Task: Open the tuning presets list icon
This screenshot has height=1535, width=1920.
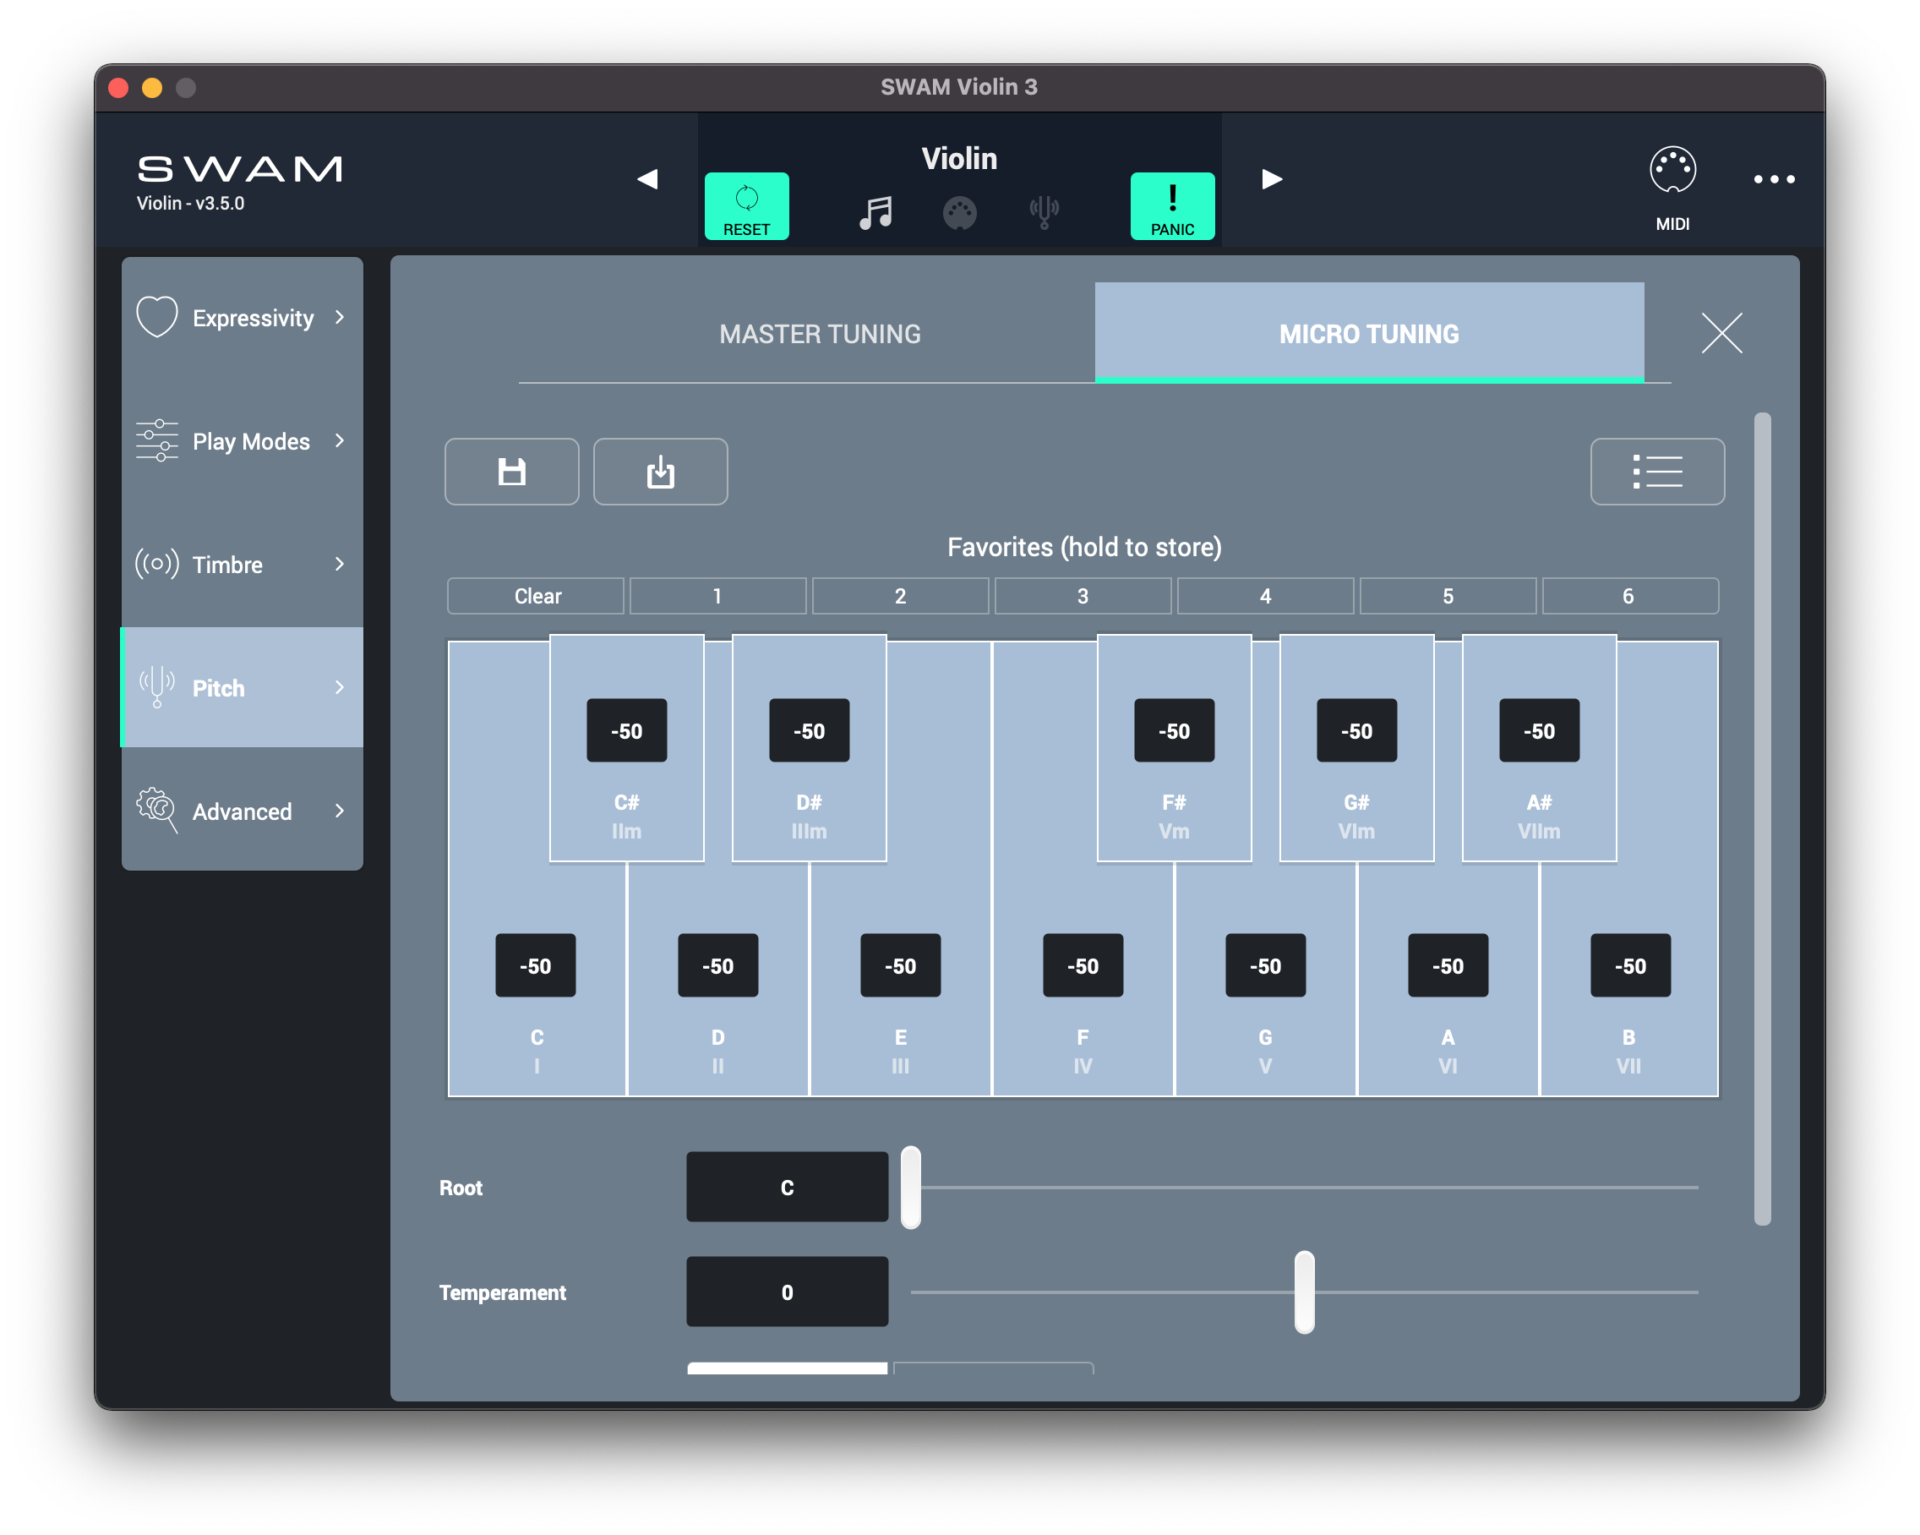Action: [1657, 471]
